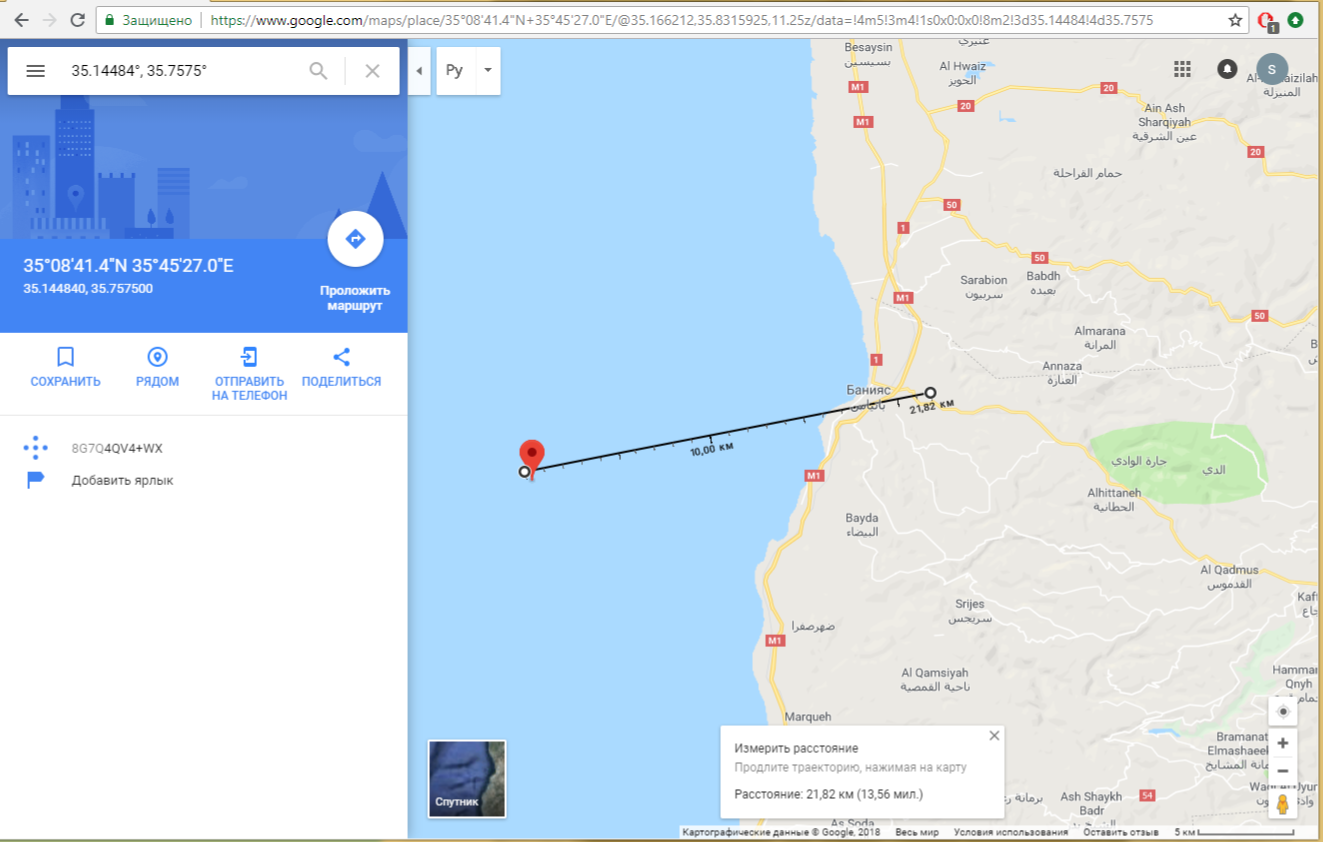Switch to Спутник satellite view thumbnail

(467, 778)
